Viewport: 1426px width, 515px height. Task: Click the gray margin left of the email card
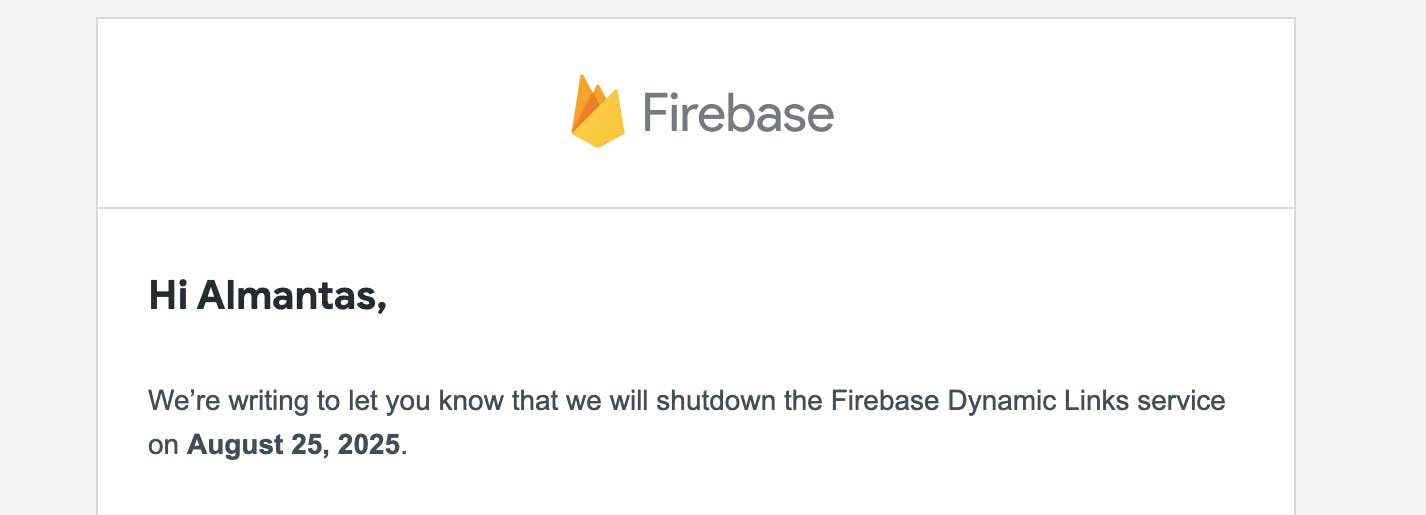[x=48, y=257]
